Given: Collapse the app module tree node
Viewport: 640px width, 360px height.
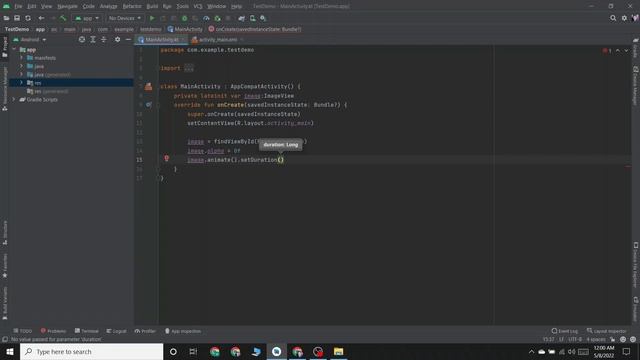Looking at the screenshot, I should 15,49.
